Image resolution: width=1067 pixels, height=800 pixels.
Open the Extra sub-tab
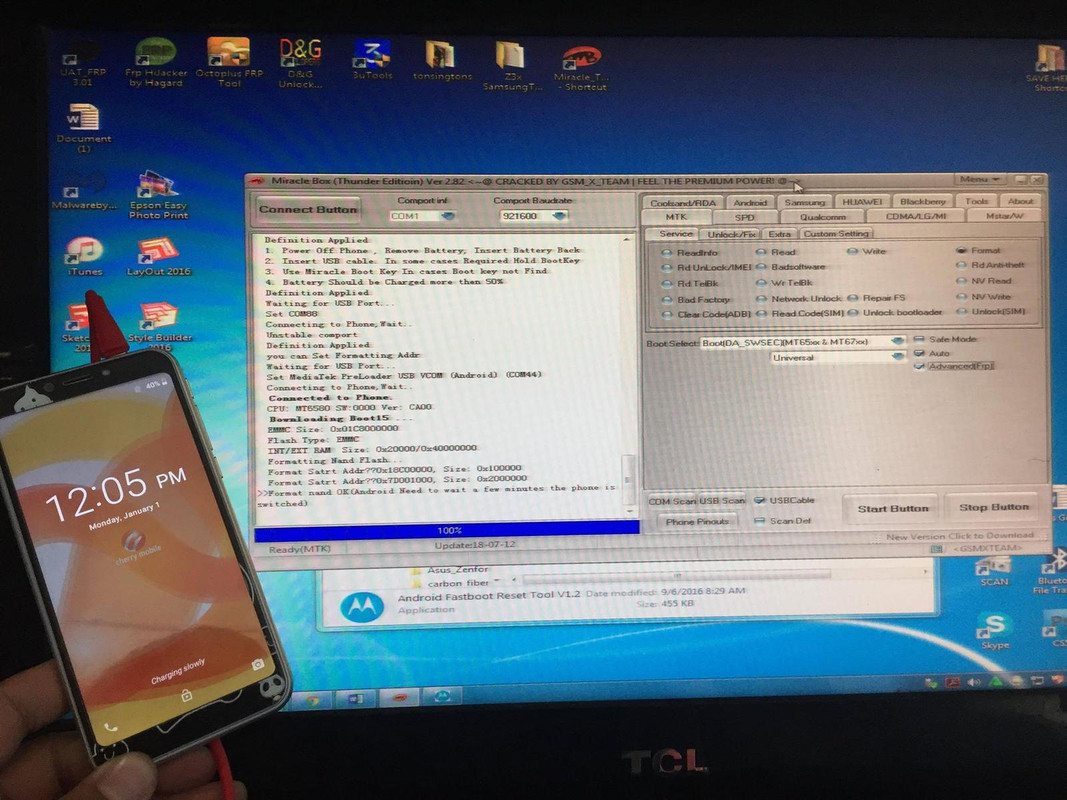[779, 233]
